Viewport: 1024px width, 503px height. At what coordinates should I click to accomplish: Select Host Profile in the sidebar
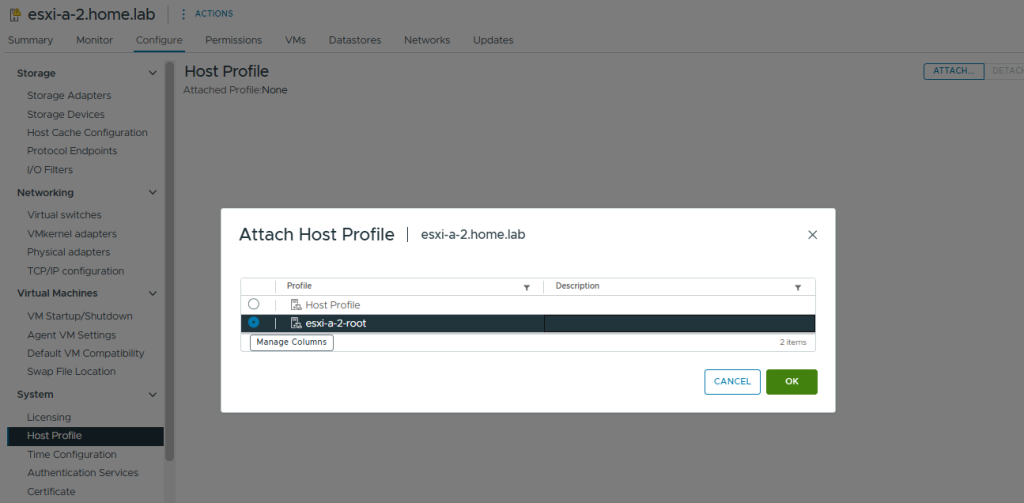86,436
